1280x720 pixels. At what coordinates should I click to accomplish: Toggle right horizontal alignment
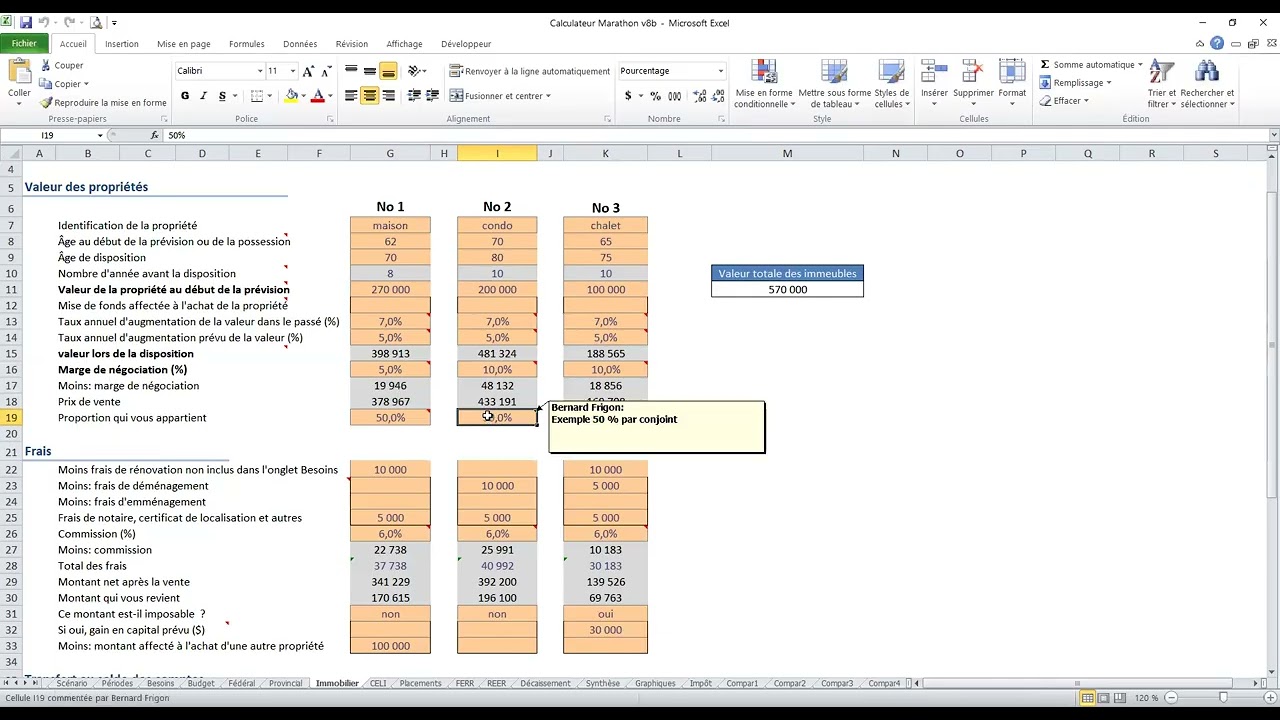[389, 96]
